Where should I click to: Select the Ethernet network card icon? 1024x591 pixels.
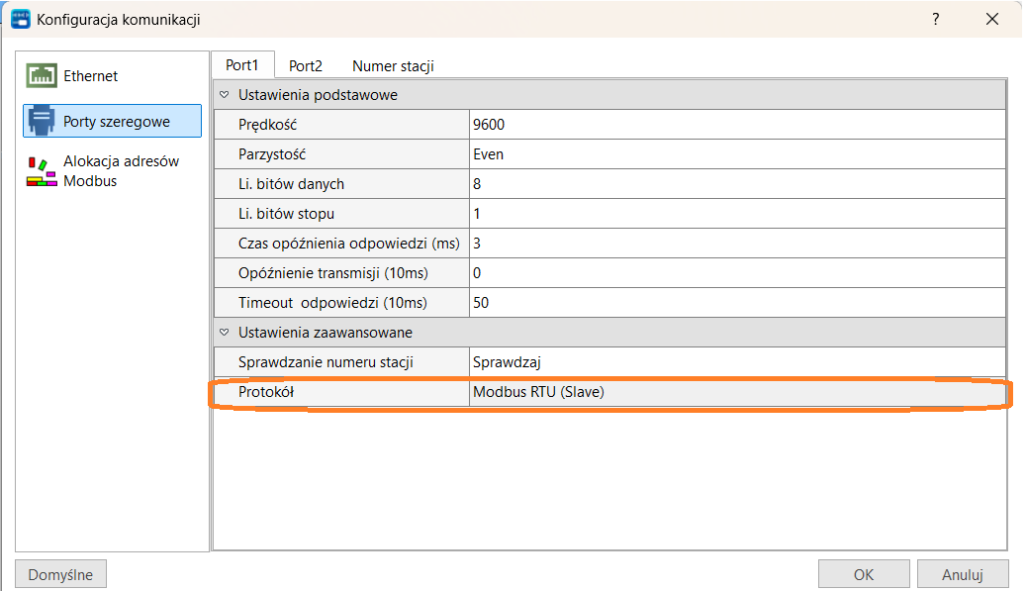[x=41, y=76]
